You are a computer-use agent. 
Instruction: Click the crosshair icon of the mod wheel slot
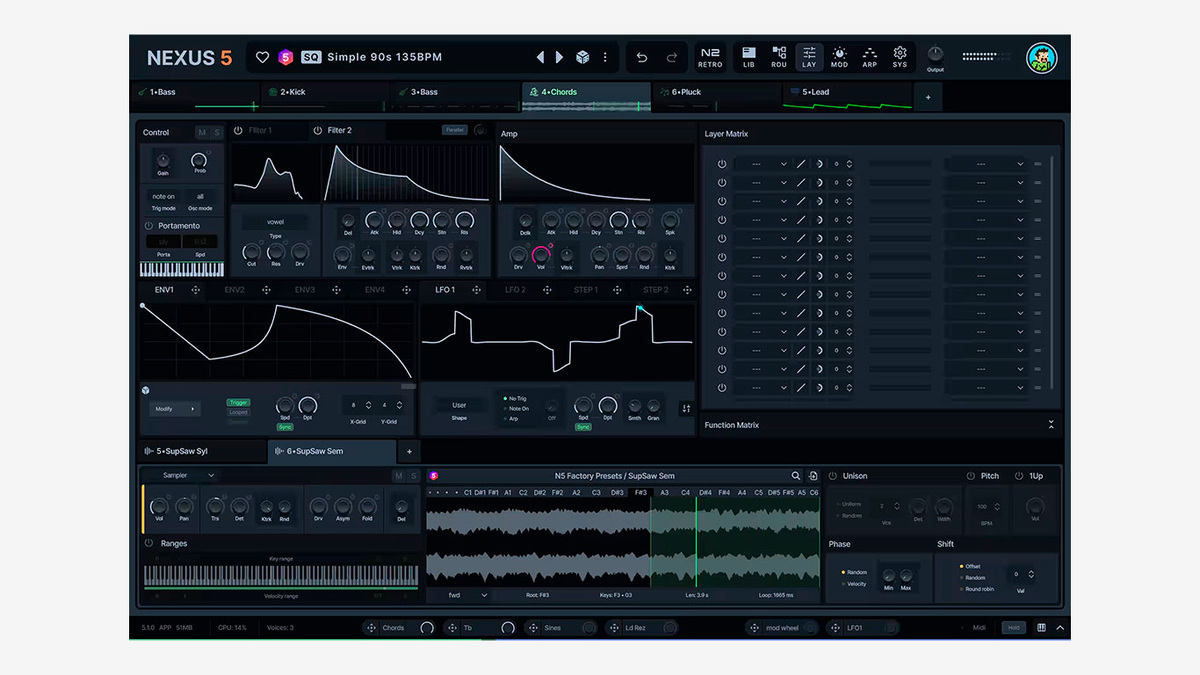coord(755,628)
